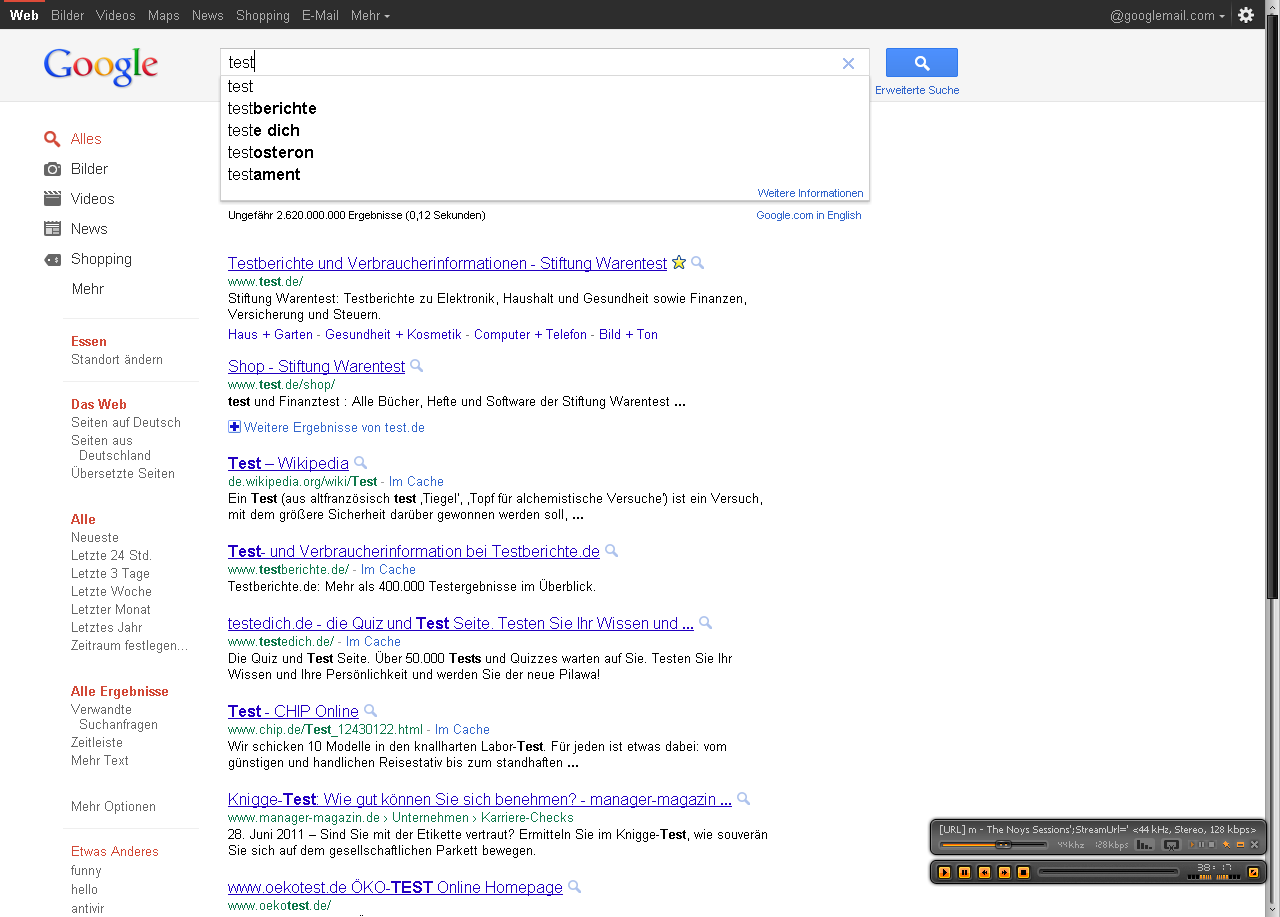The height and width of the screenshot is (917, 1280).
Task: Open Maps in the top bar
Action: (164, 15)
